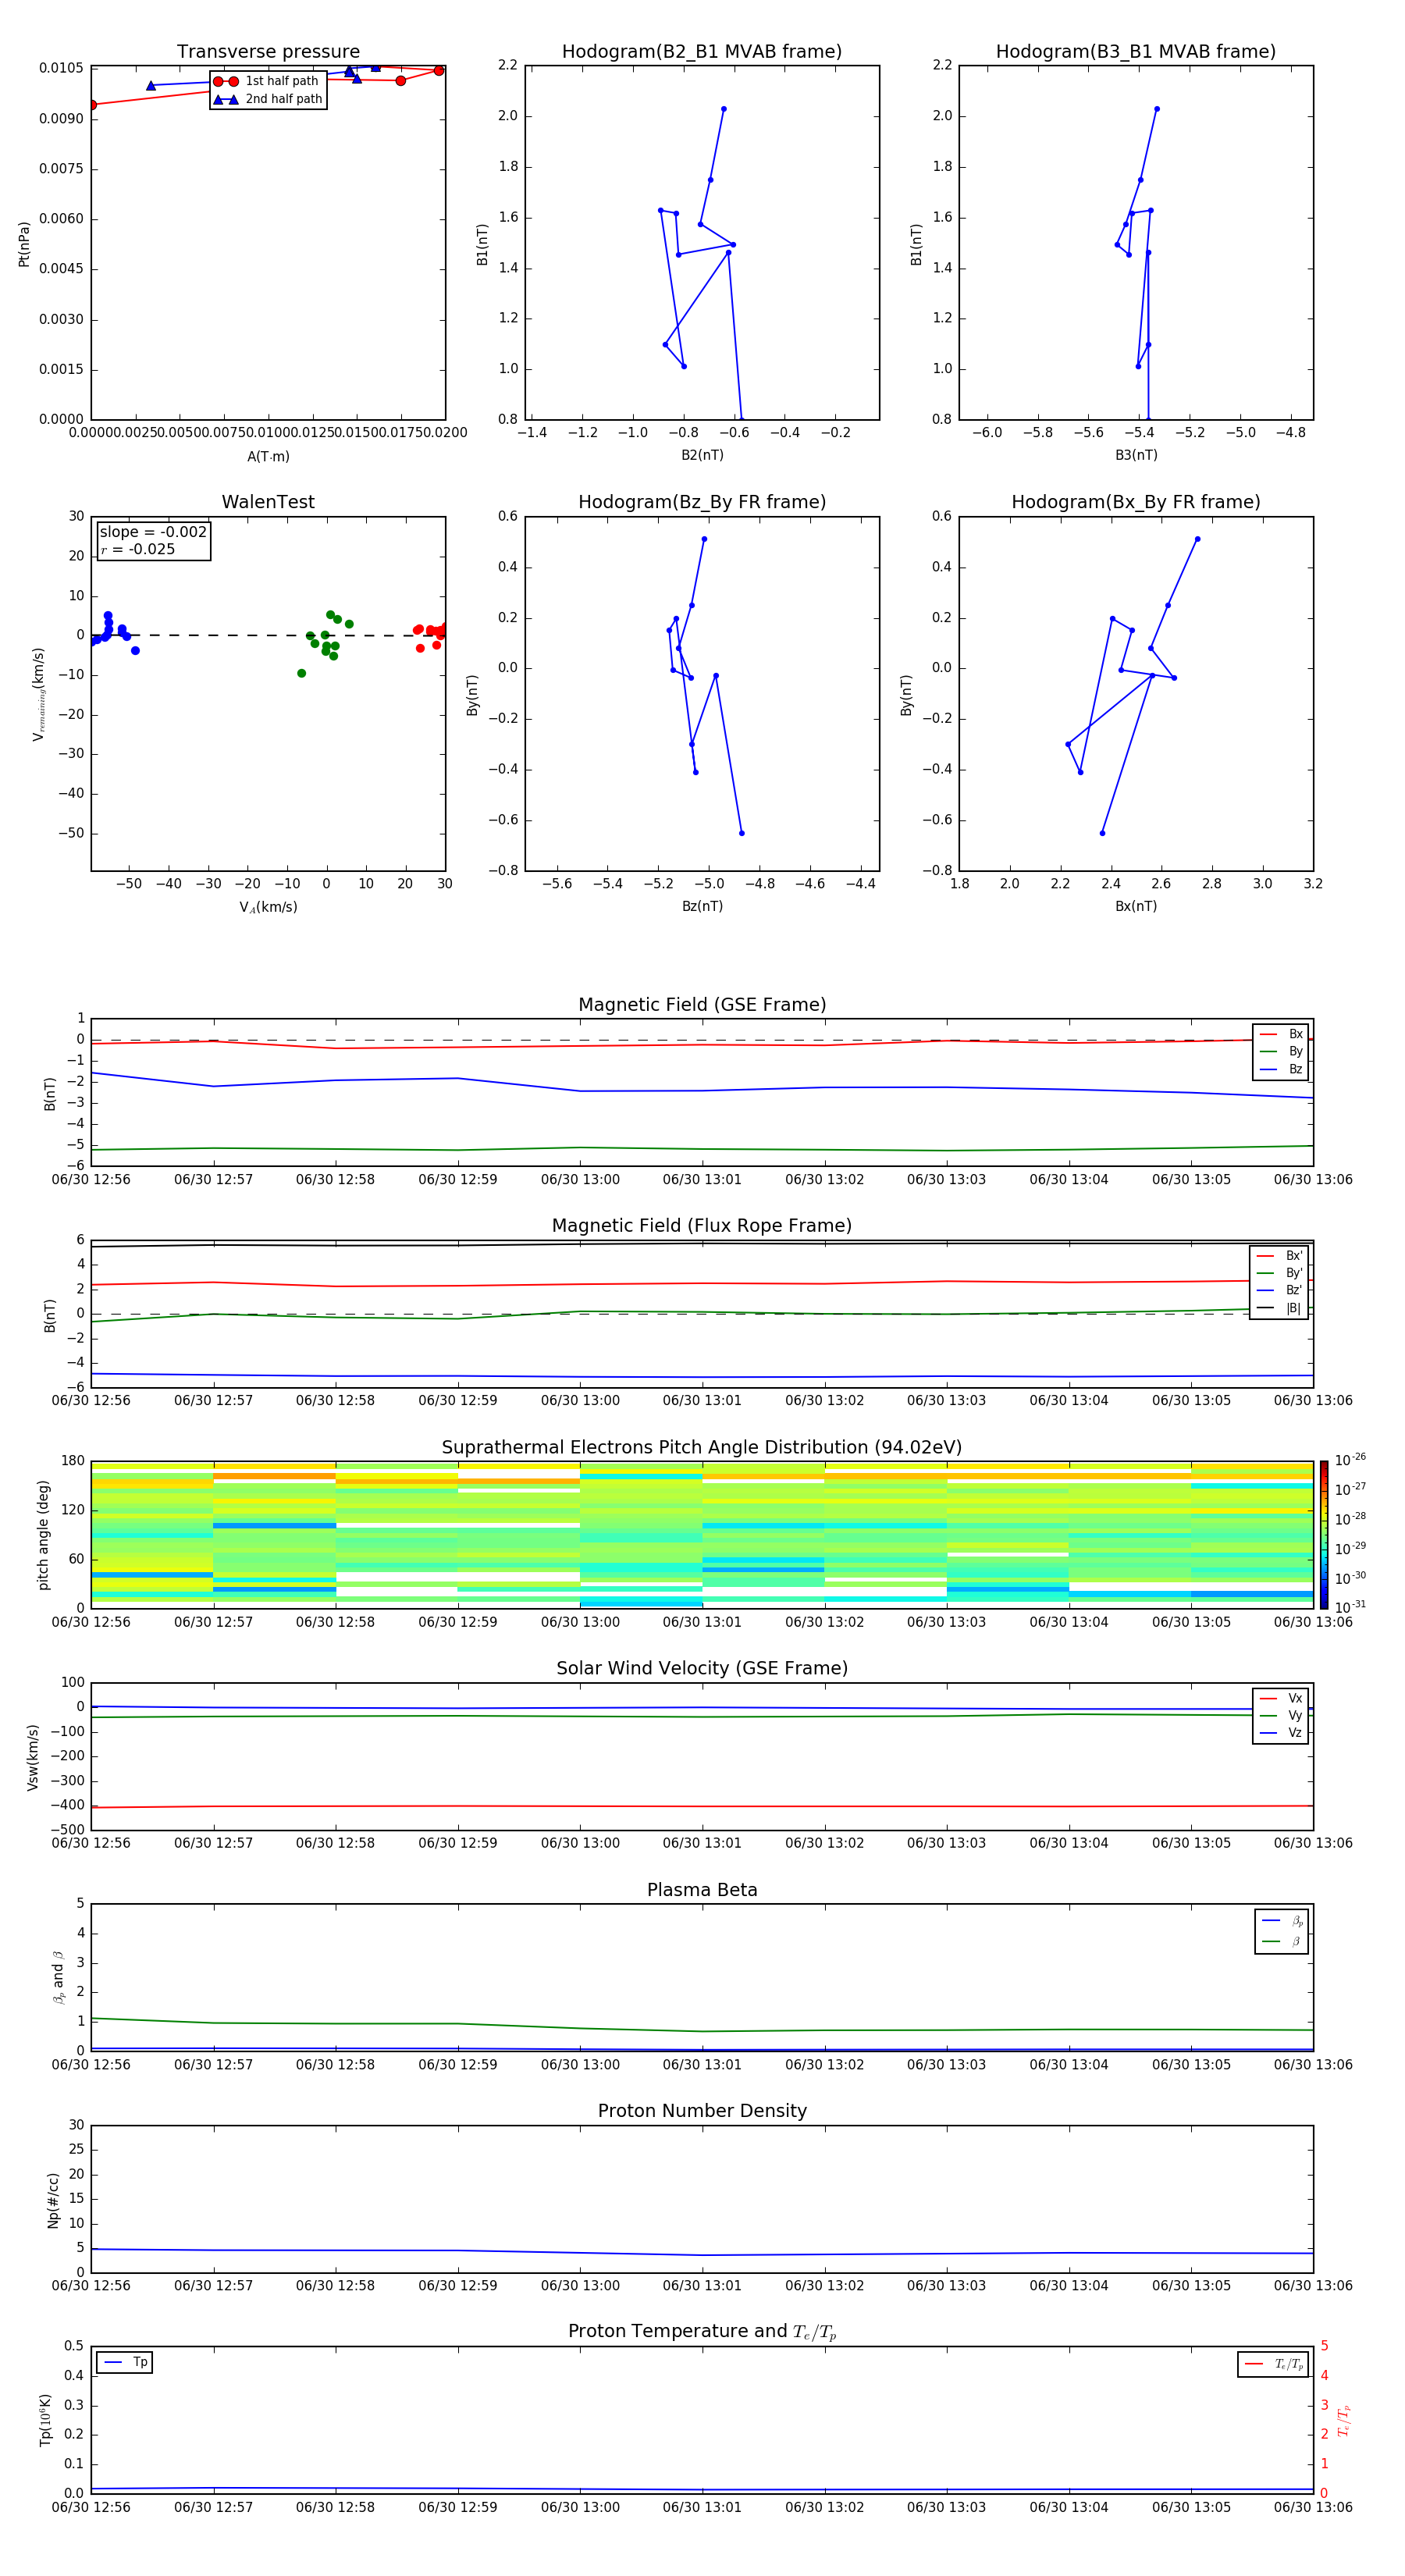Click the red Te/Tp right-axis label
Screen dimensions: 1405x2576
click(1344, 2421)
